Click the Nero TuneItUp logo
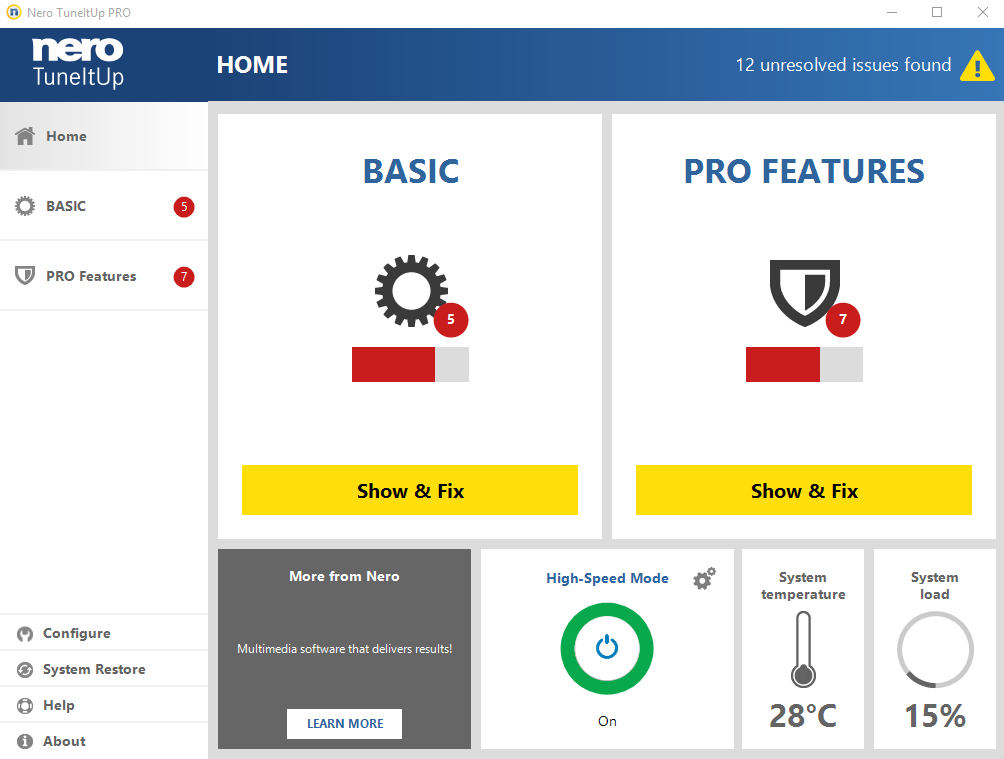This screenshot has height=759, width=1004. tap(78, 63)
